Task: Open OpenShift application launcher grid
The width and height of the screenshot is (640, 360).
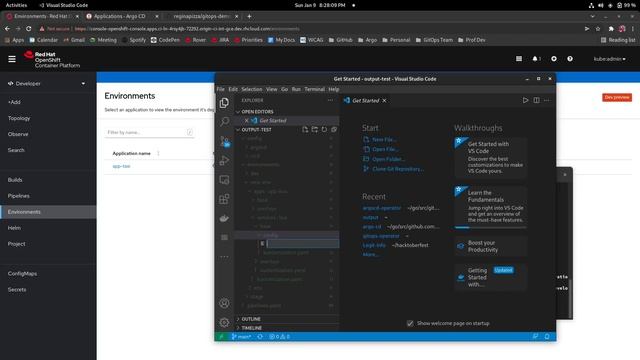Action: 519,59
